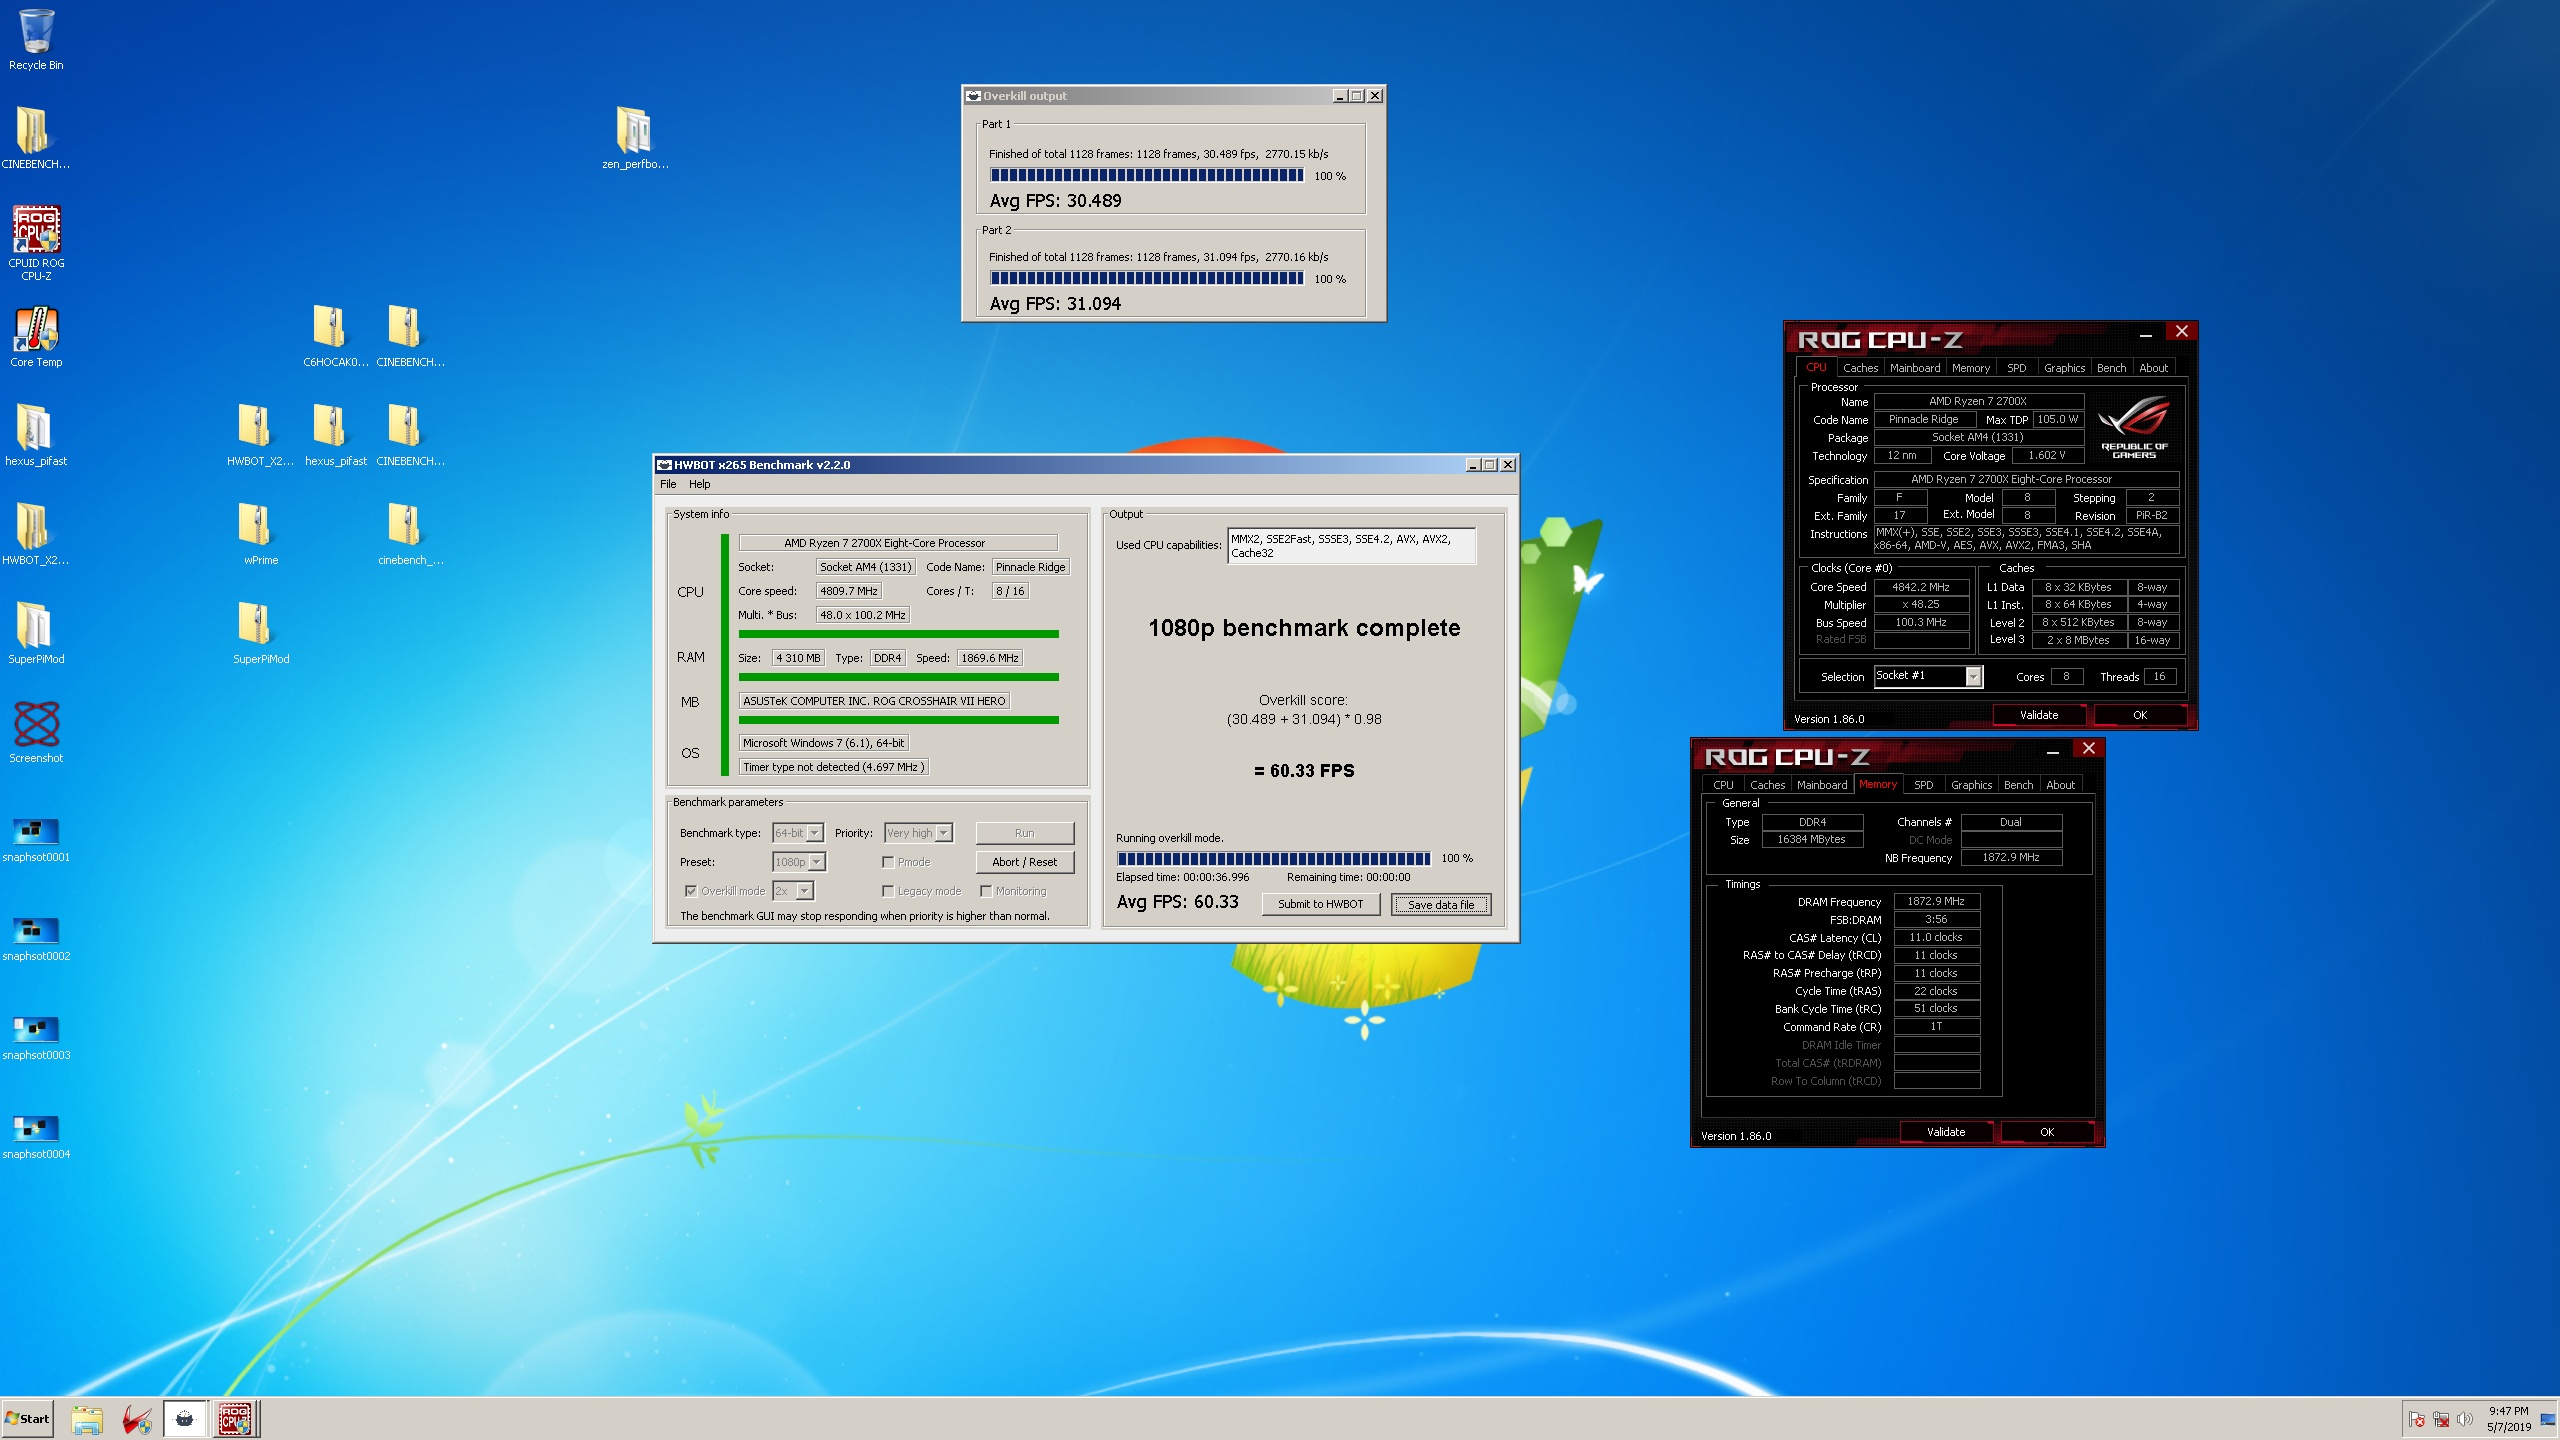Screen dimensions: 2560x1440
Task: Click the Part 2 progress bar in Overkill output
Action: (1146, 278)
